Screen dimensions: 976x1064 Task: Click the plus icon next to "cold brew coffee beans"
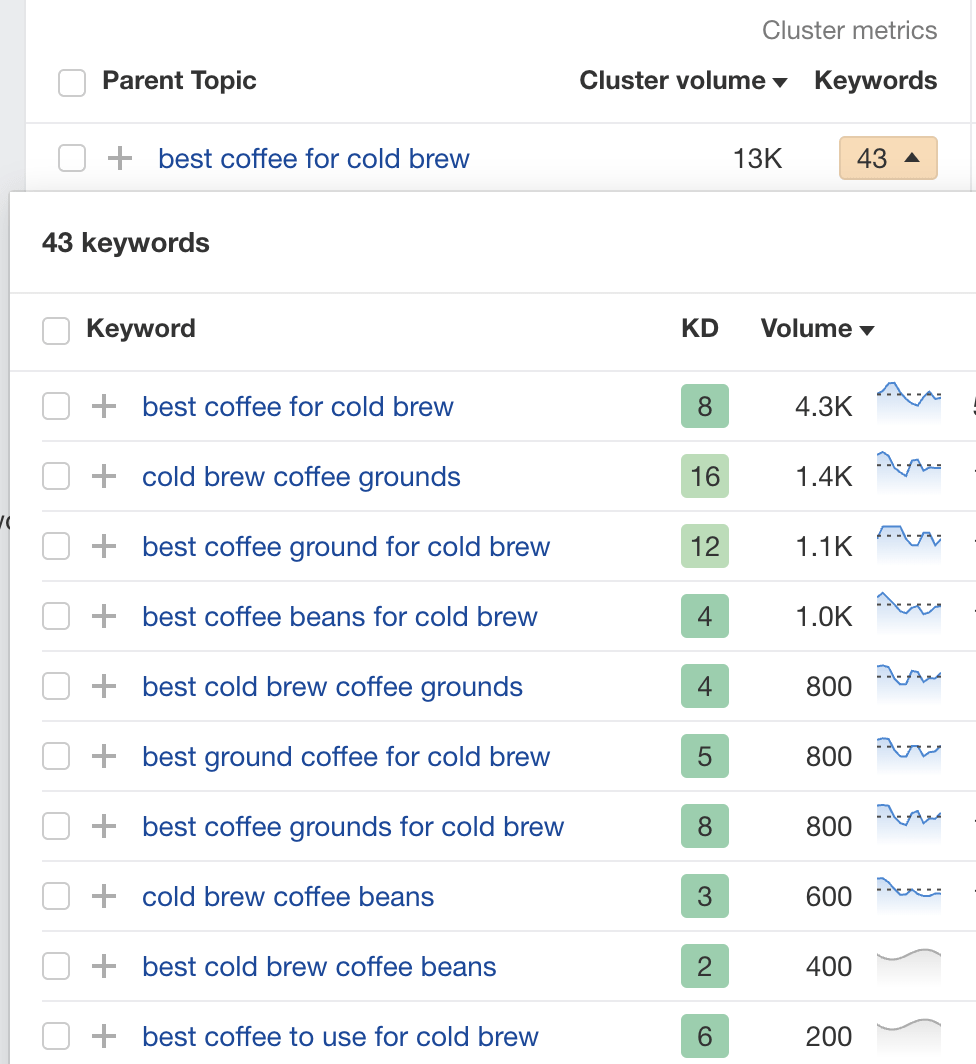tap(104, 897)
